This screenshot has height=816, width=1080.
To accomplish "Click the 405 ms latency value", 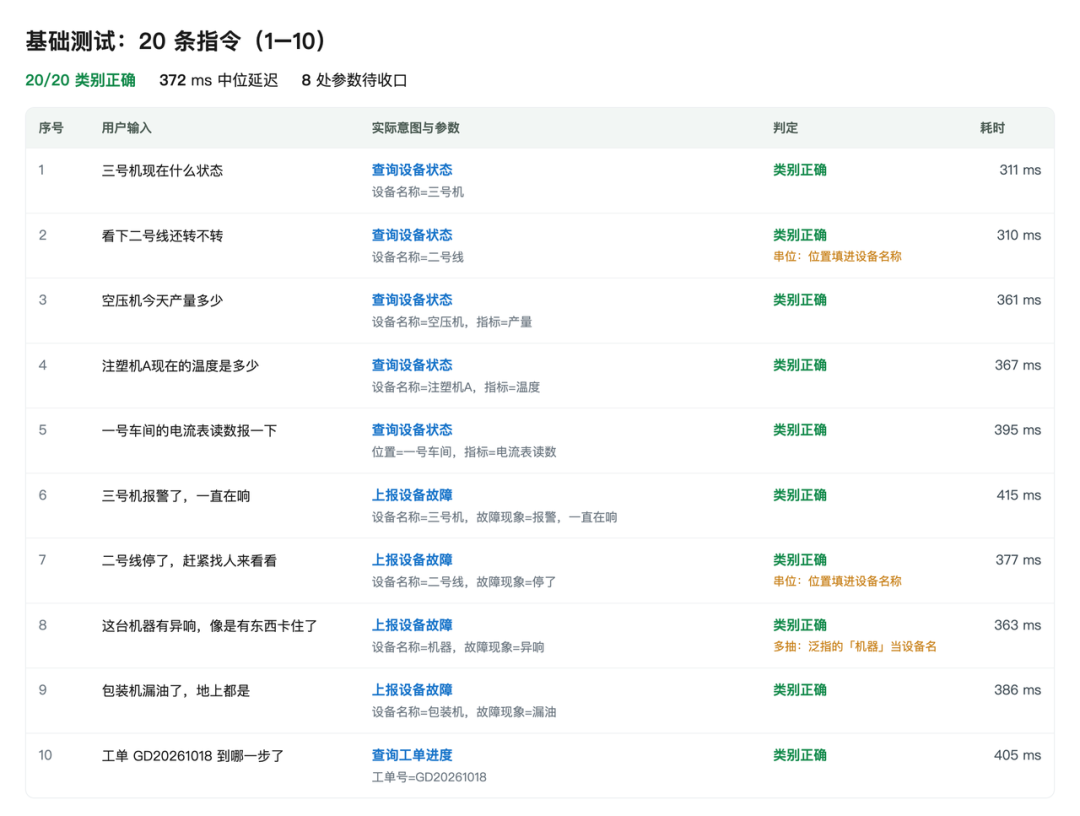I will 1017,756.
